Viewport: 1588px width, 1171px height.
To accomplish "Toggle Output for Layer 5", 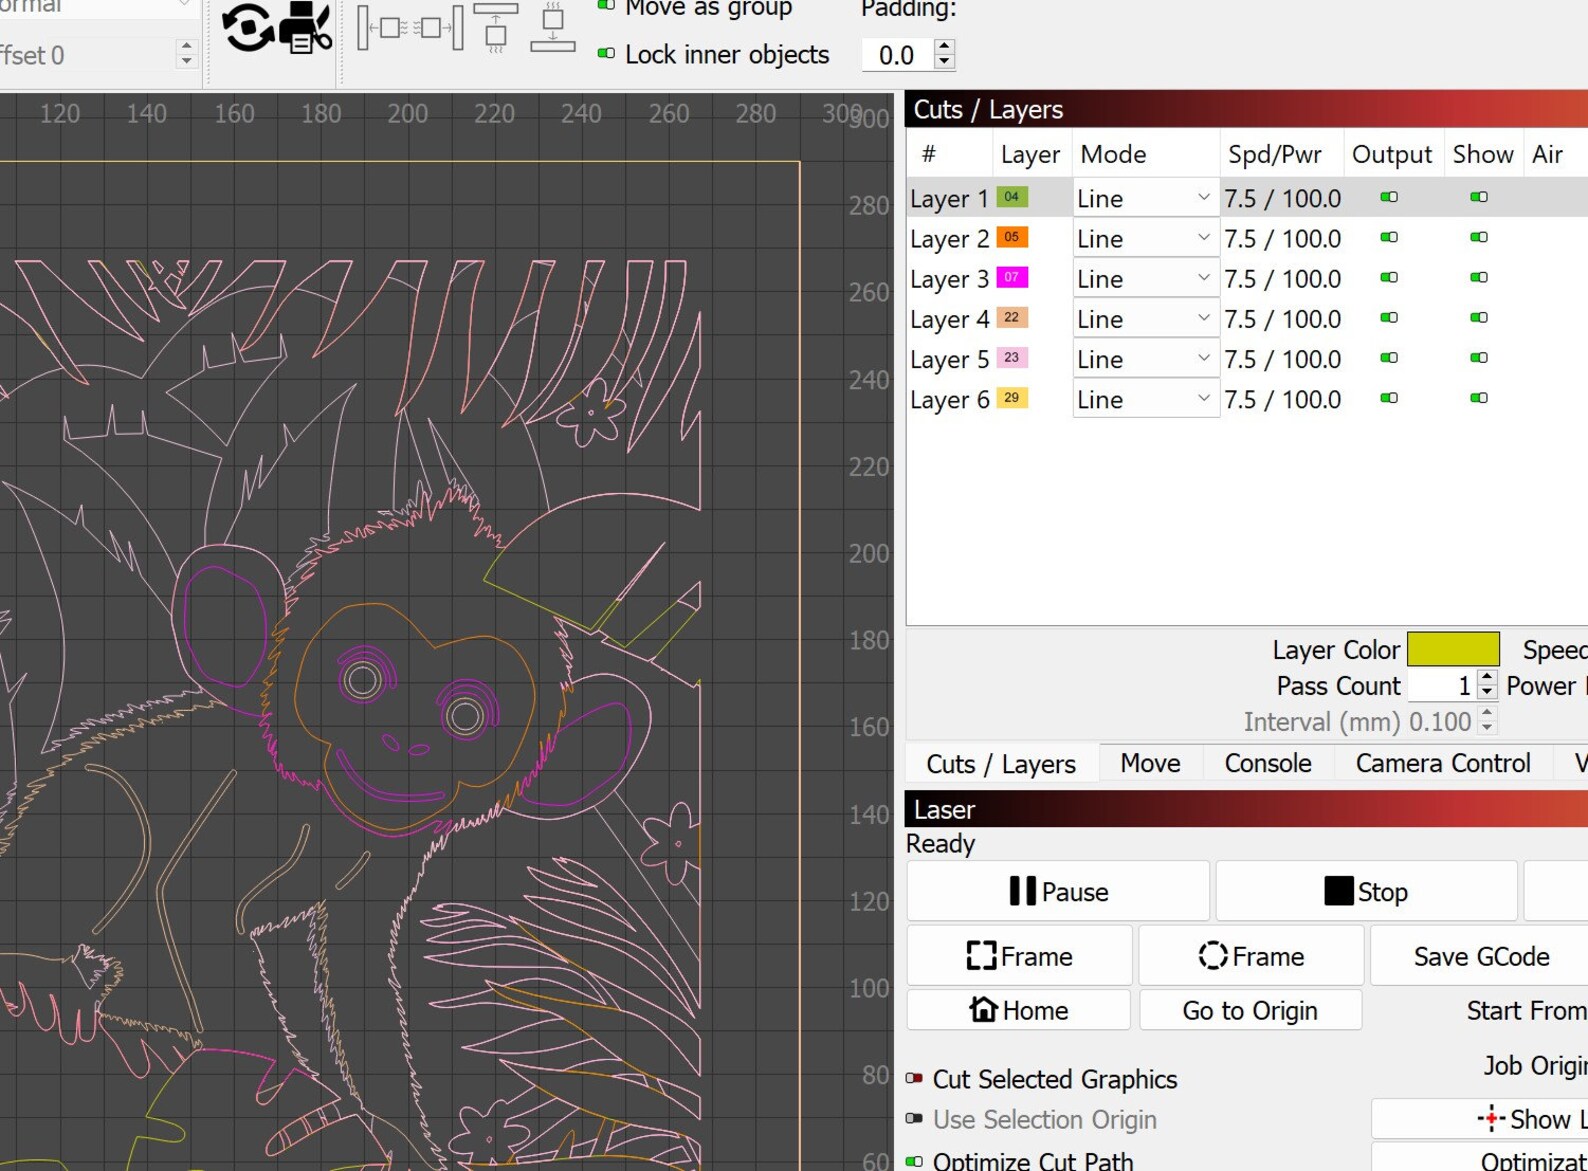I will (x=1389, y=357).
